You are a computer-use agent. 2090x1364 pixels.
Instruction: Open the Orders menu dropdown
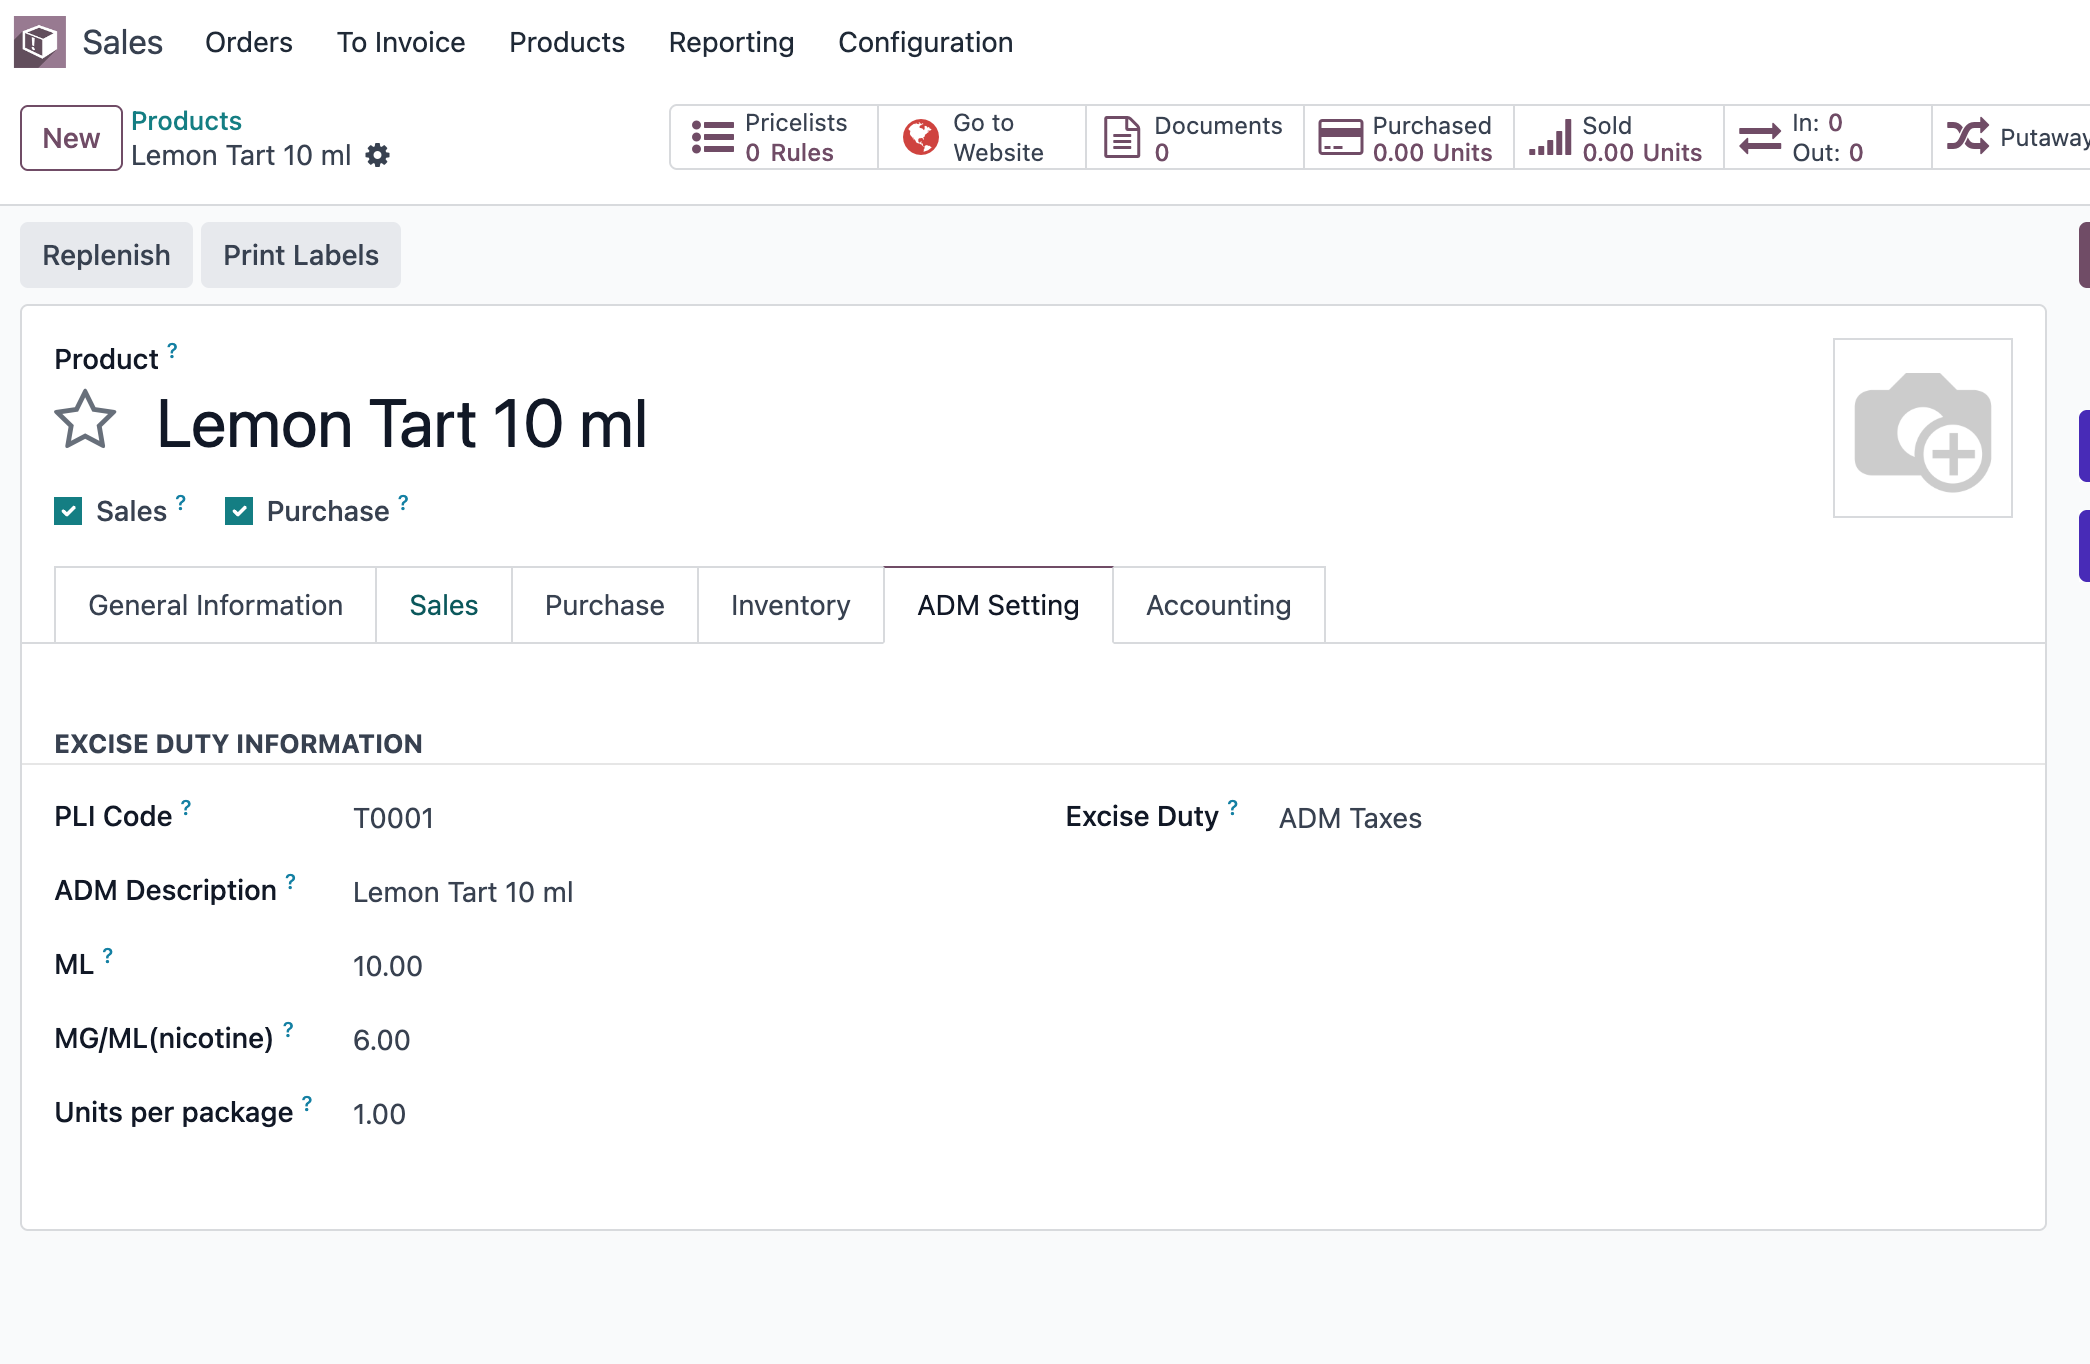point(248,42)
